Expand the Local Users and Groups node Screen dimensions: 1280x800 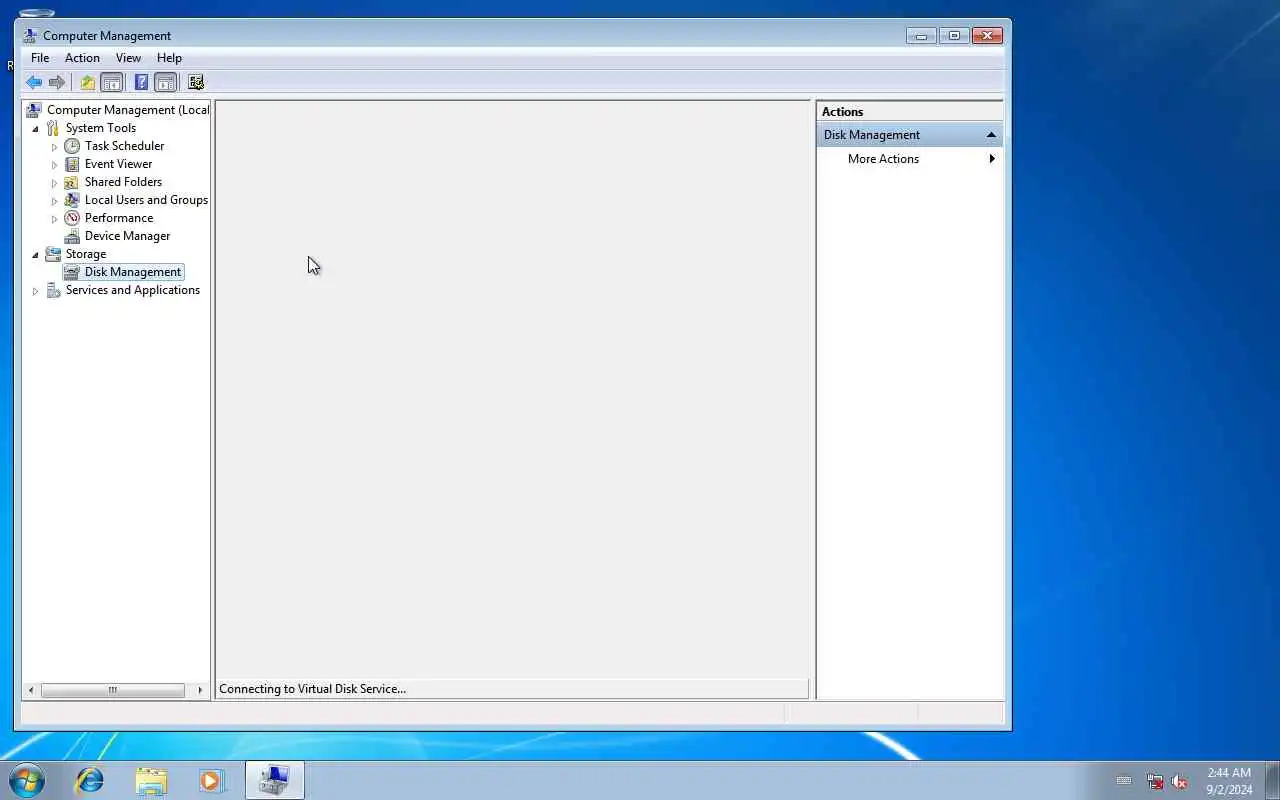55,201
